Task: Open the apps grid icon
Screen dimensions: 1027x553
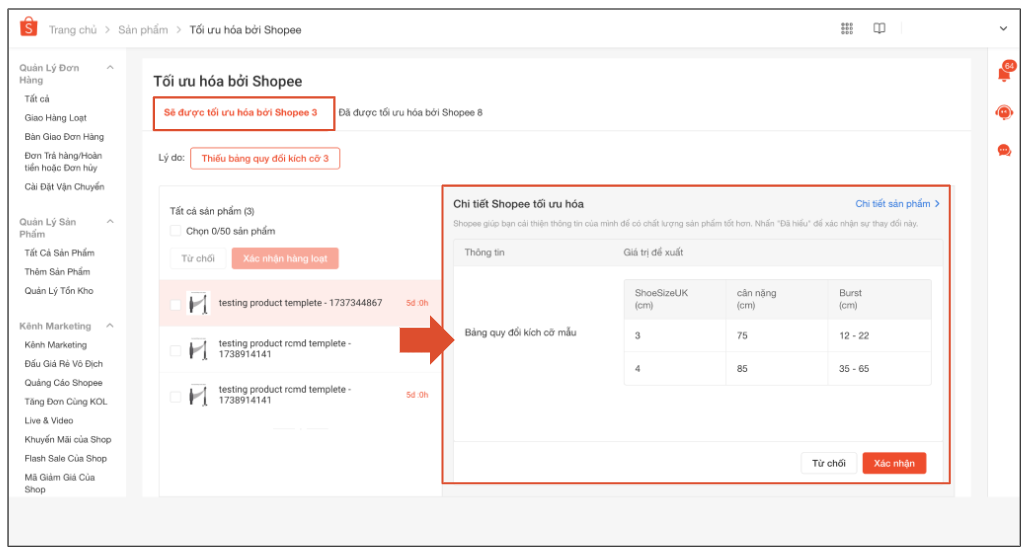Action: point(847,28)
